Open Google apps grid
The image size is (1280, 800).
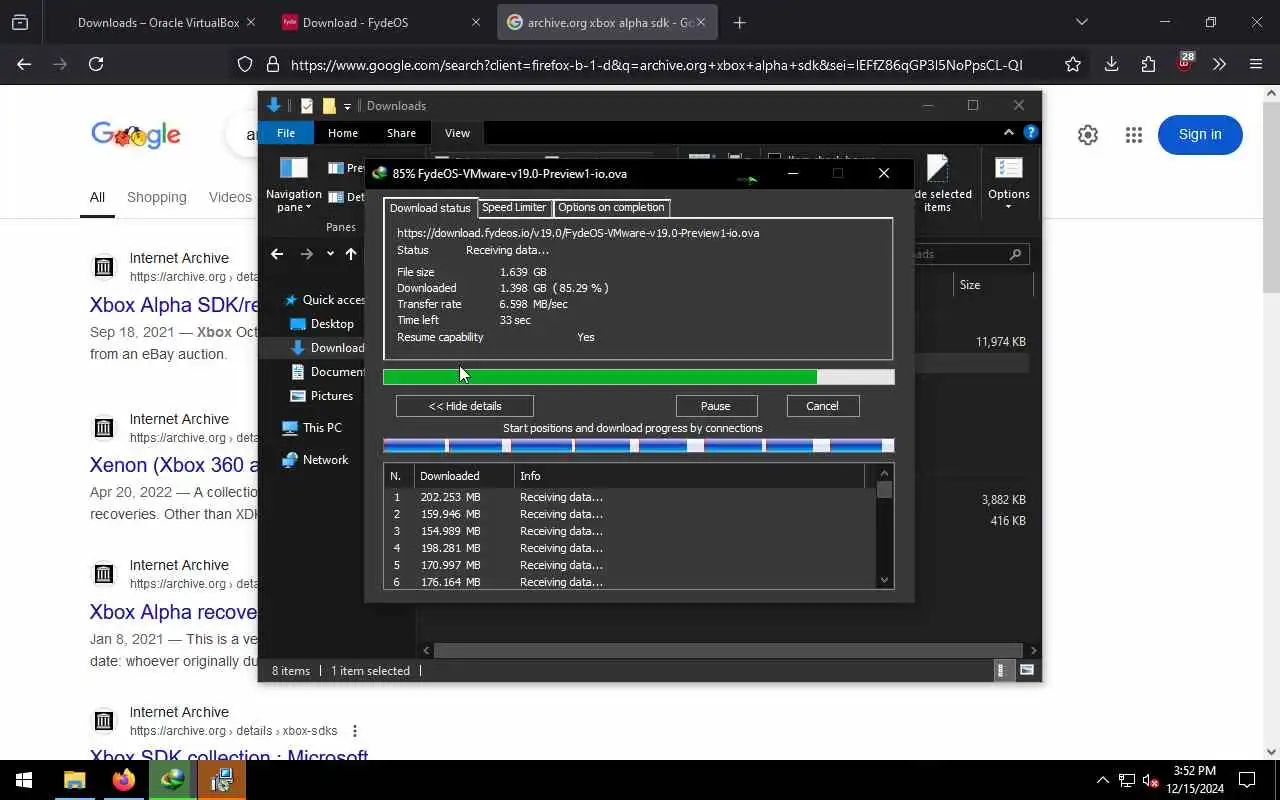(x=1133, y=135)
